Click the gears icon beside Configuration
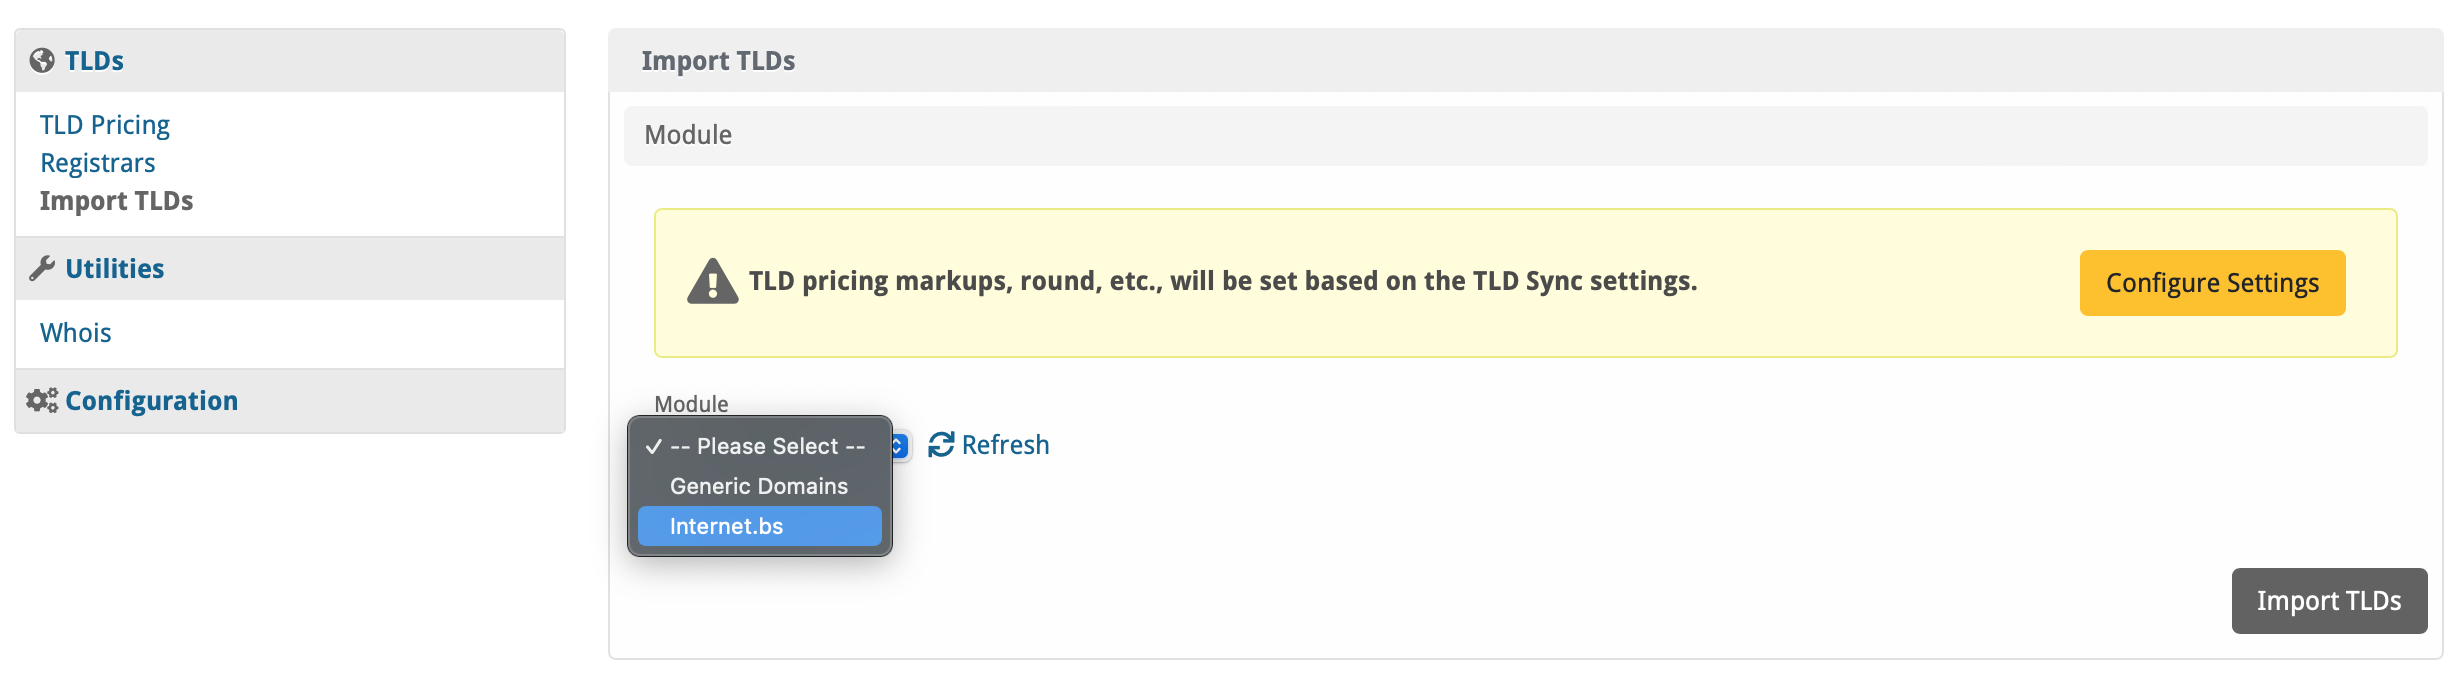The image size is (2460, 684). 42,401
